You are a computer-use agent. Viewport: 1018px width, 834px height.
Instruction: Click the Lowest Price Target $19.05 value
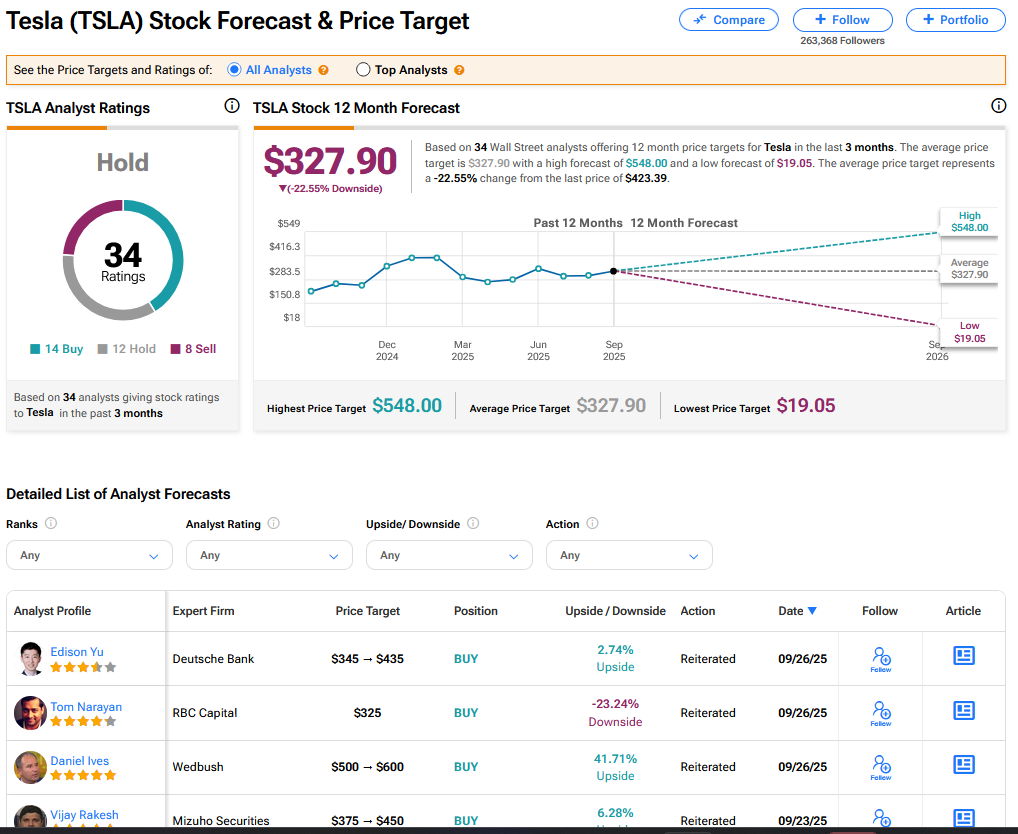pos(806,406)
